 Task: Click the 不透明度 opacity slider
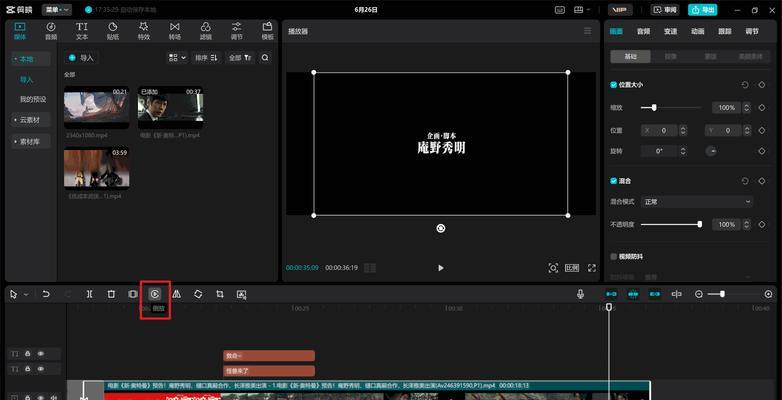(671, 224)
